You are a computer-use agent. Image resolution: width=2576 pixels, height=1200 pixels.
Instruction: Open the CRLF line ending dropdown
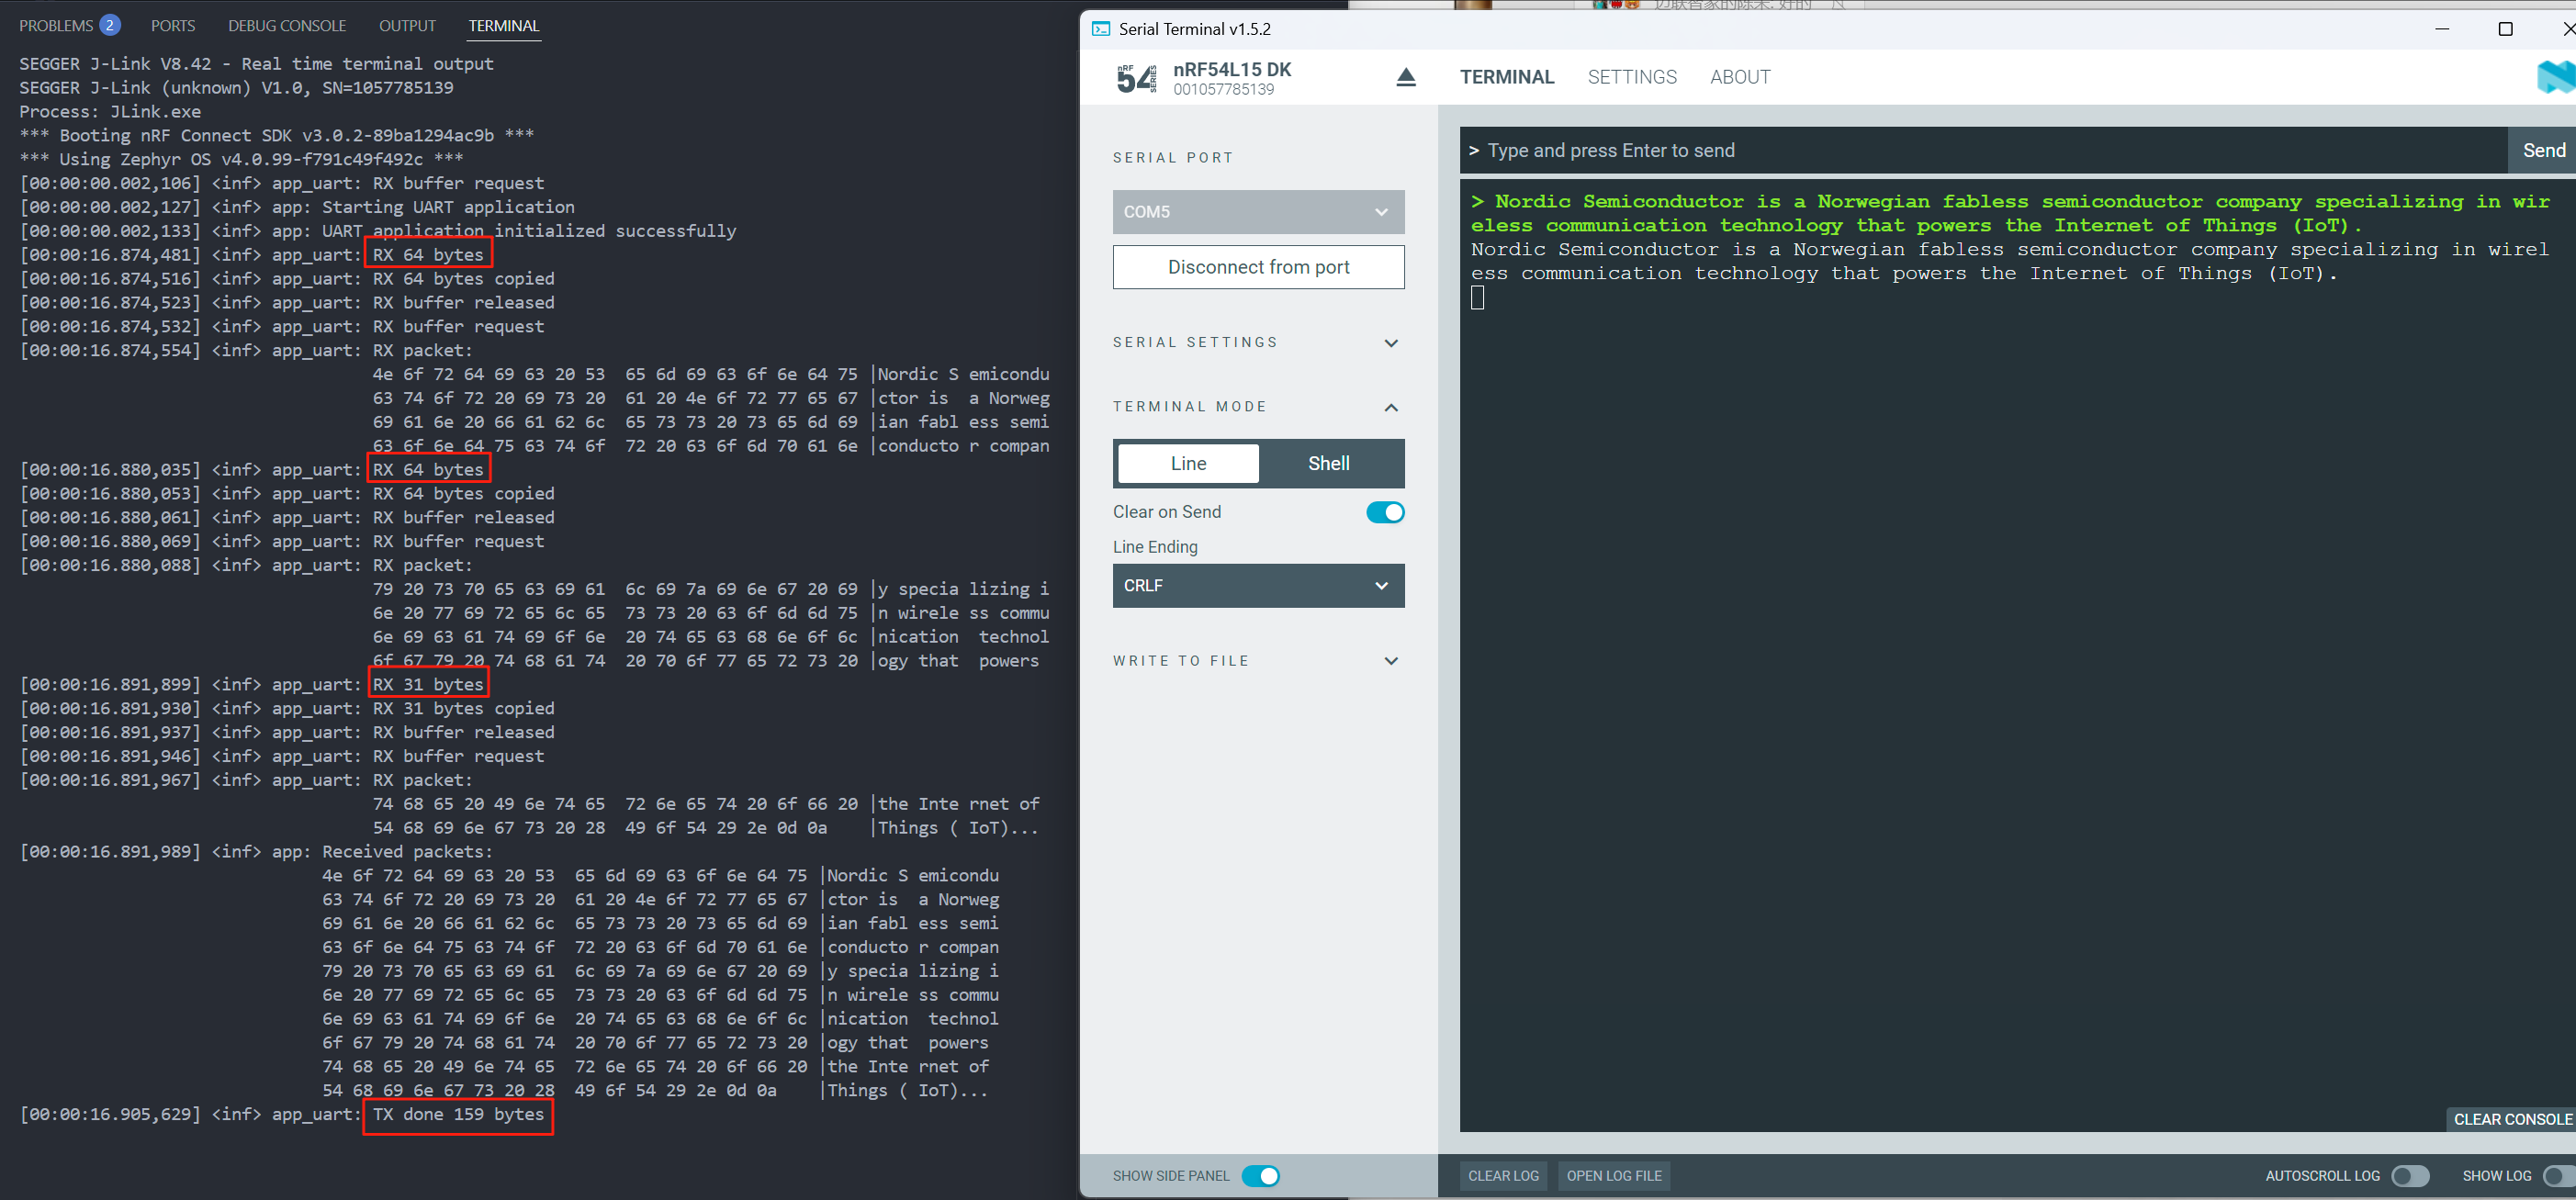click(x=1258, y=586)
